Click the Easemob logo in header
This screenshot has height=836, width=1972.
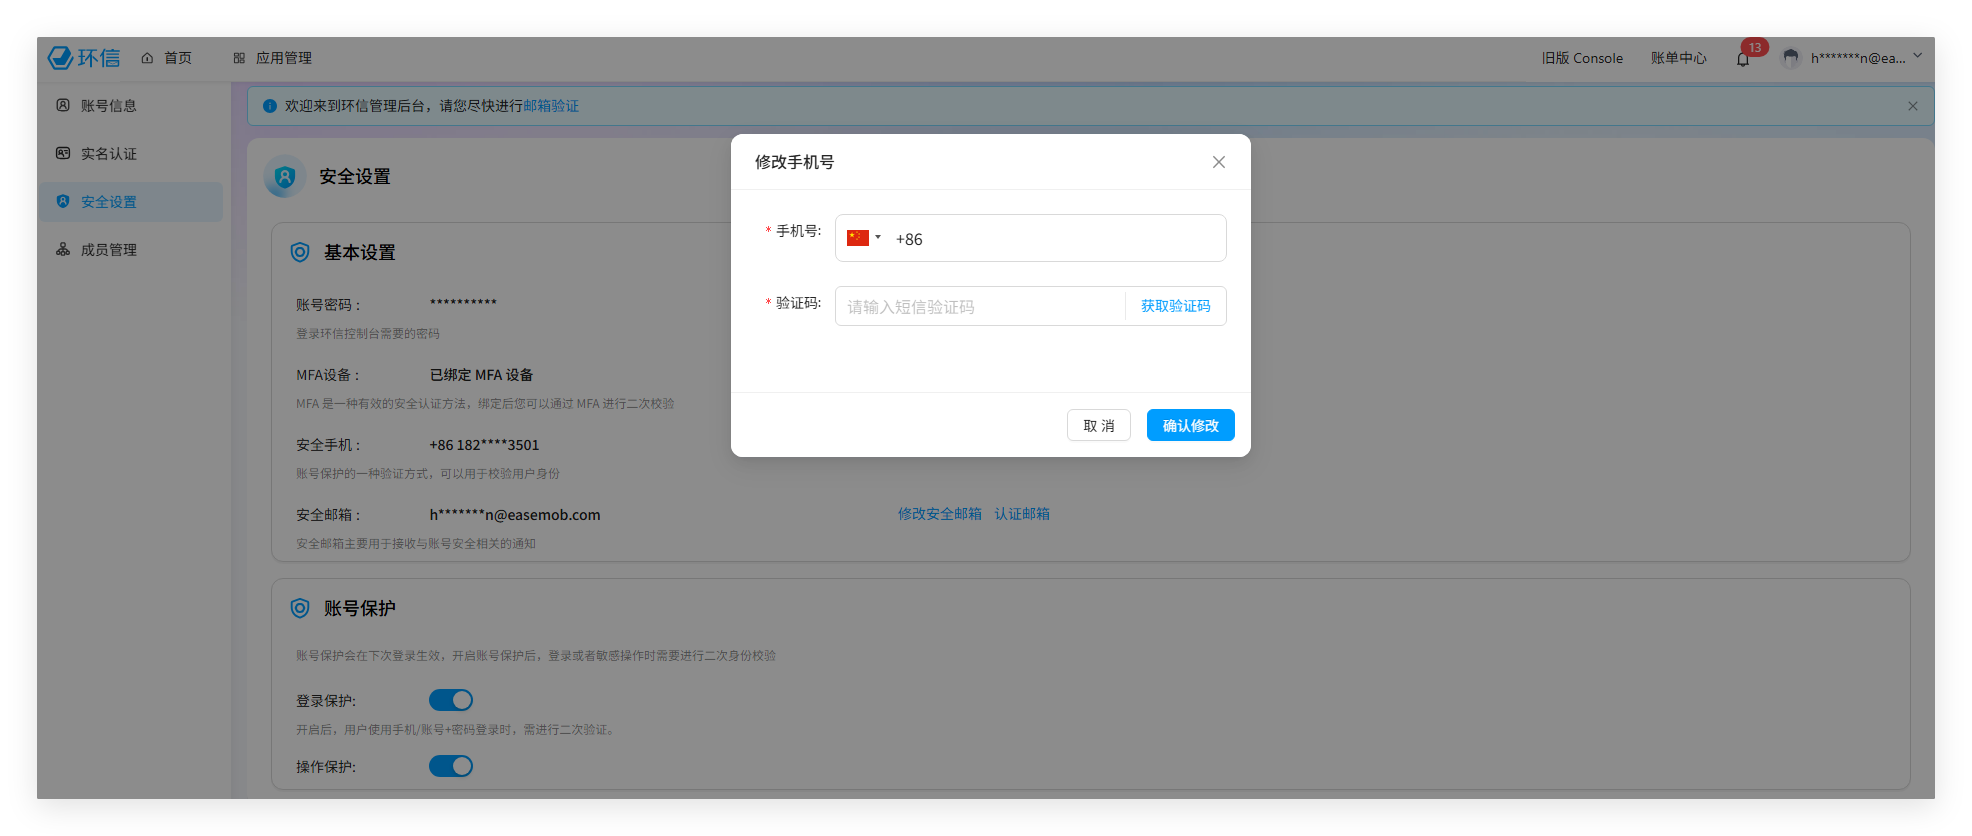(x=84, y=58)
